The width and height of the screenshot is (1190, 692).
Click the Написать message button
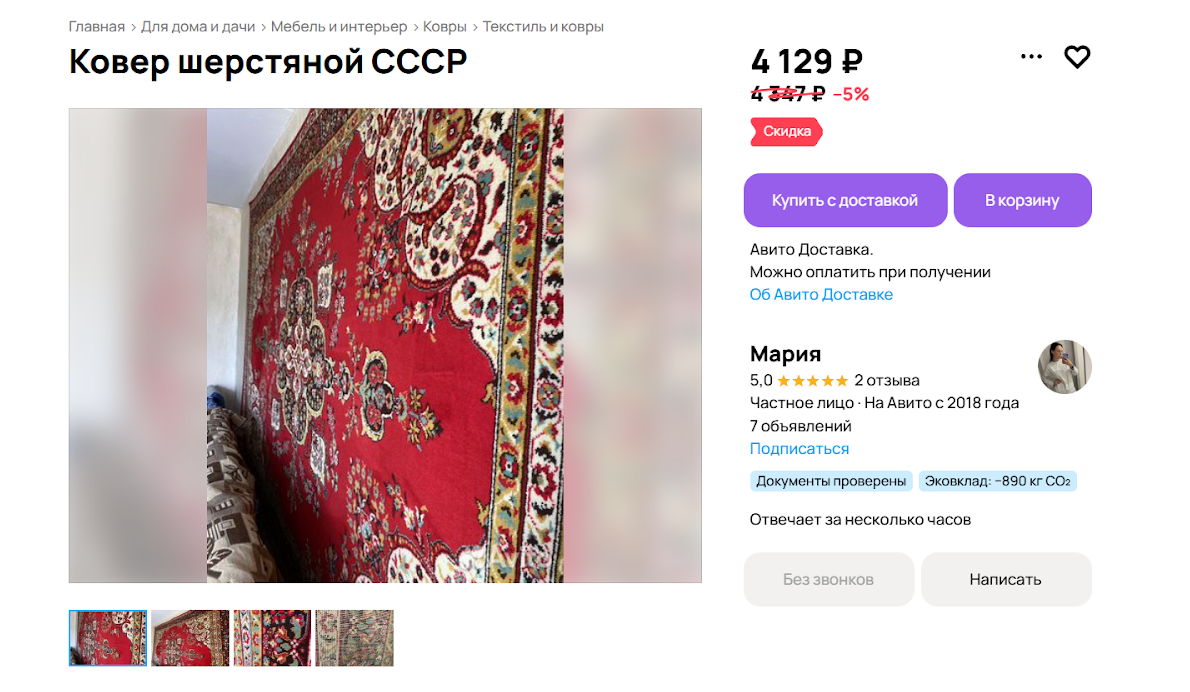click(1006, 579)
